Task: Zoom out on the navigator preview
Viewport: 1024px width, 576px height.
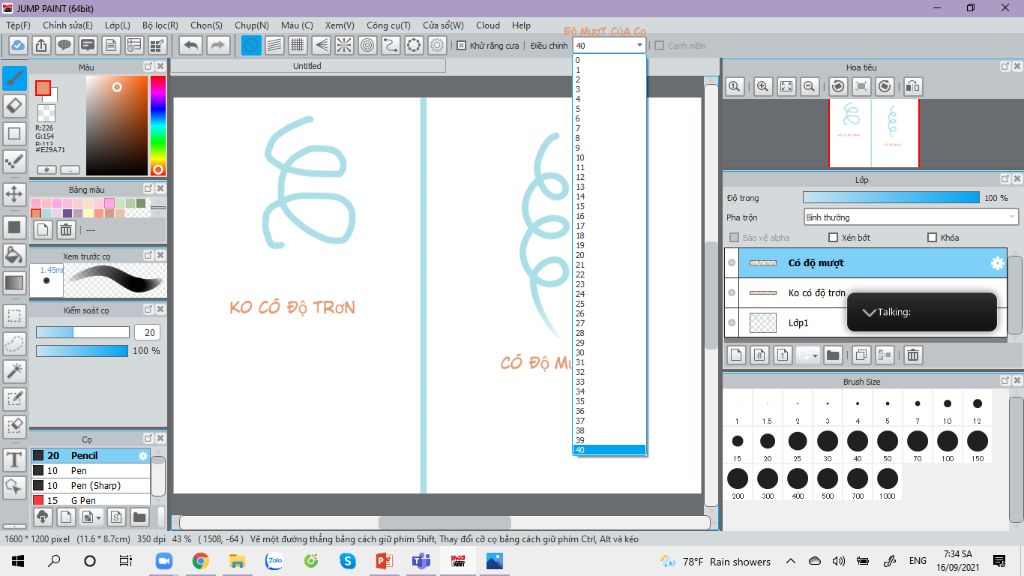Action: click(x=809, y=86)
